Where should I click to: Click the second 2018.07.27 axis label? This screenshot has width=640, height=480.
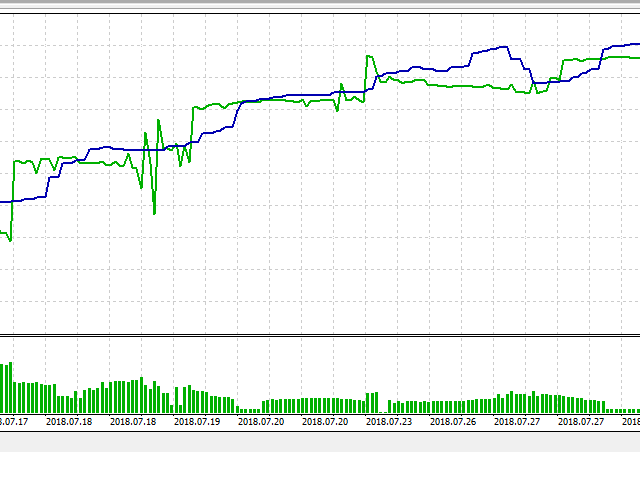581,422
